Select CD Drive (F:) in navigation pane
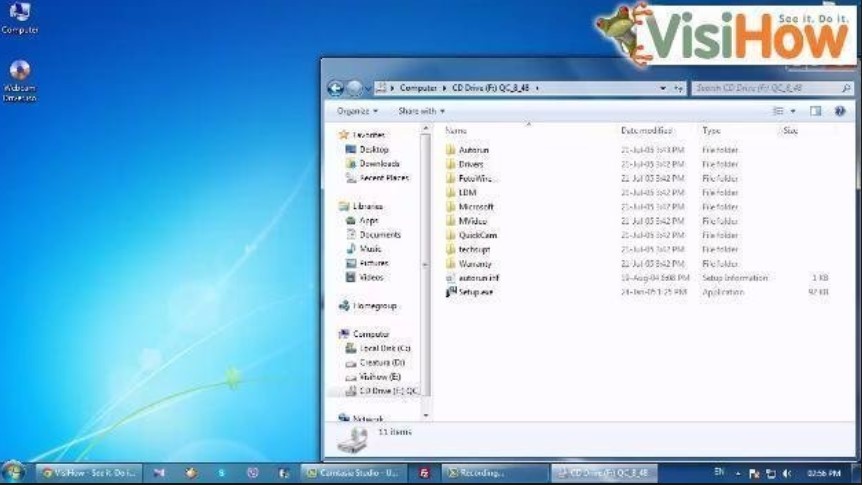Screen dimensions: 862x485 point(382,391)
